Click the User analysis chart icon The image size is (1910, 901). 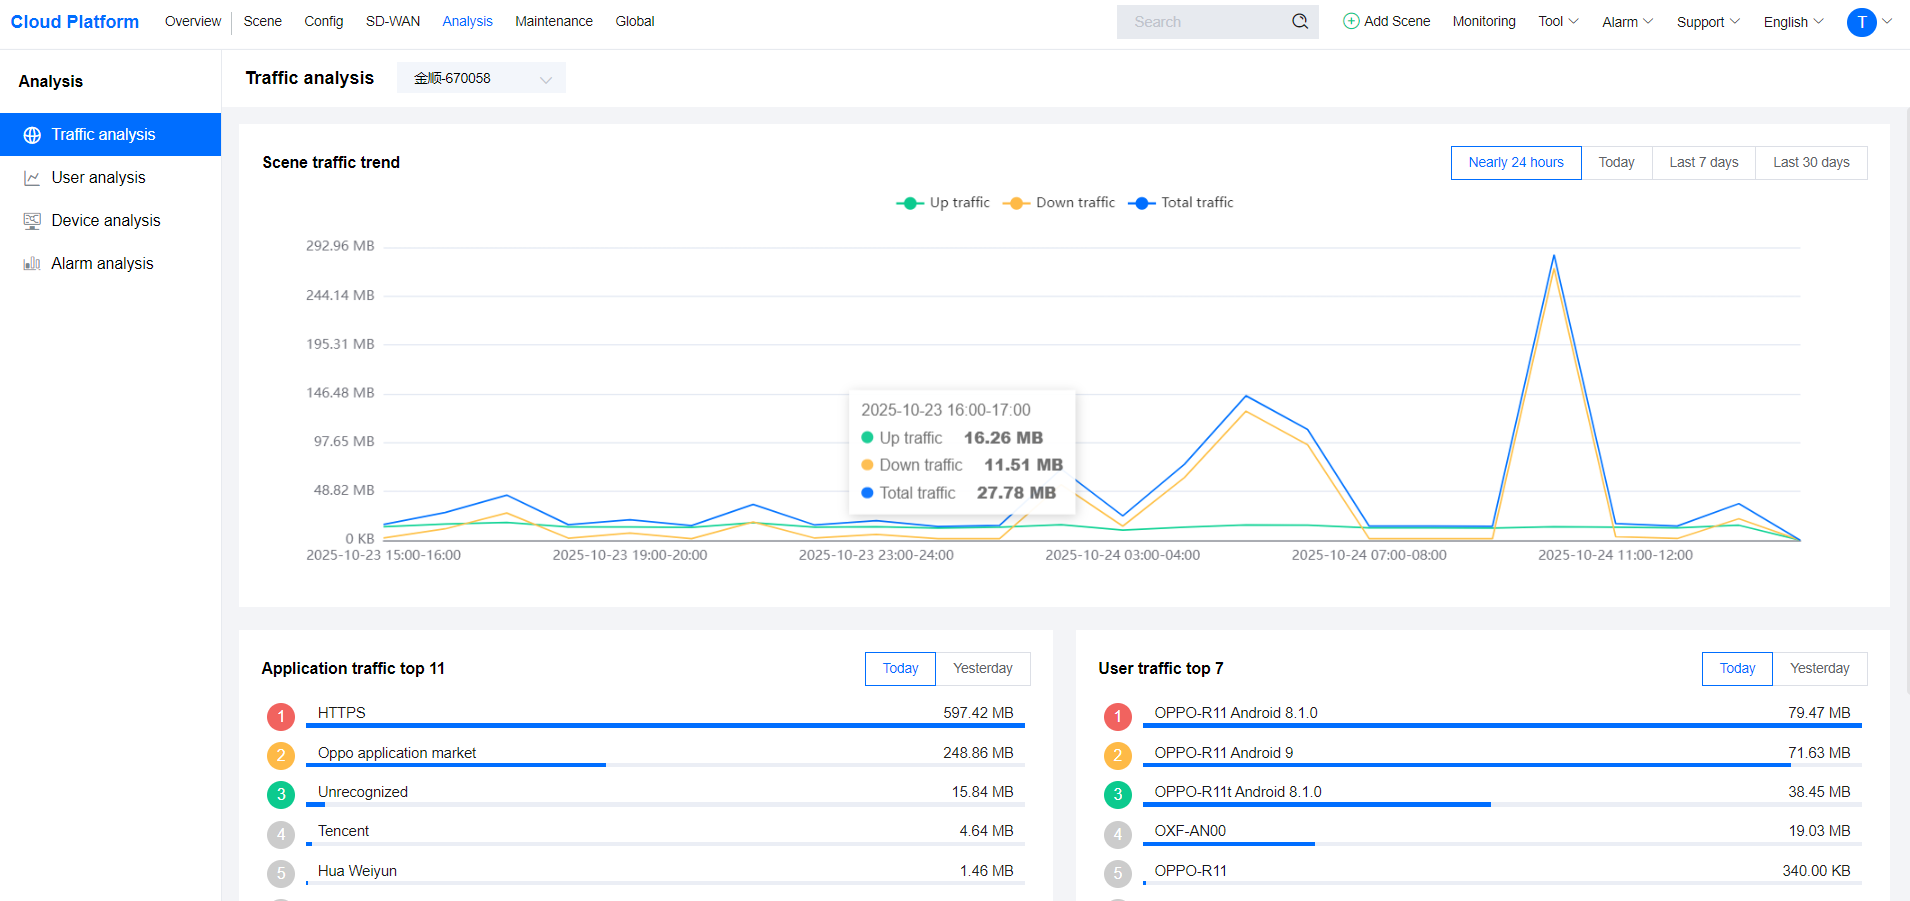(32, 178)
